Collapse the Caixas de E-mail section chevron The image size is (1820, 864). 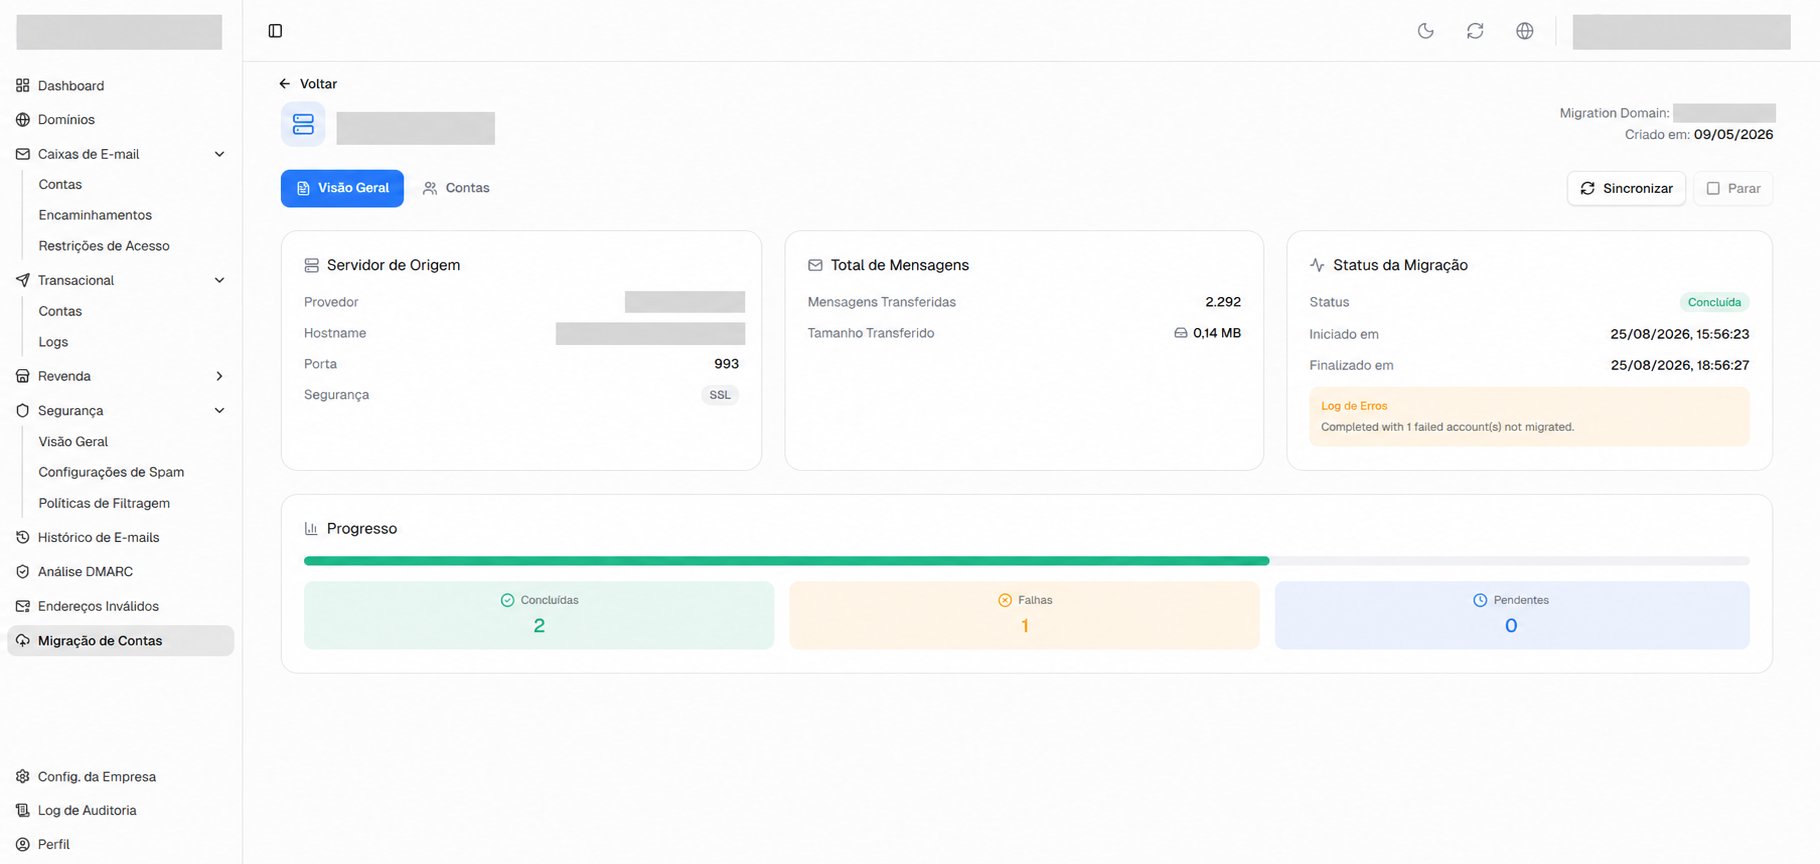click(220, 154)
